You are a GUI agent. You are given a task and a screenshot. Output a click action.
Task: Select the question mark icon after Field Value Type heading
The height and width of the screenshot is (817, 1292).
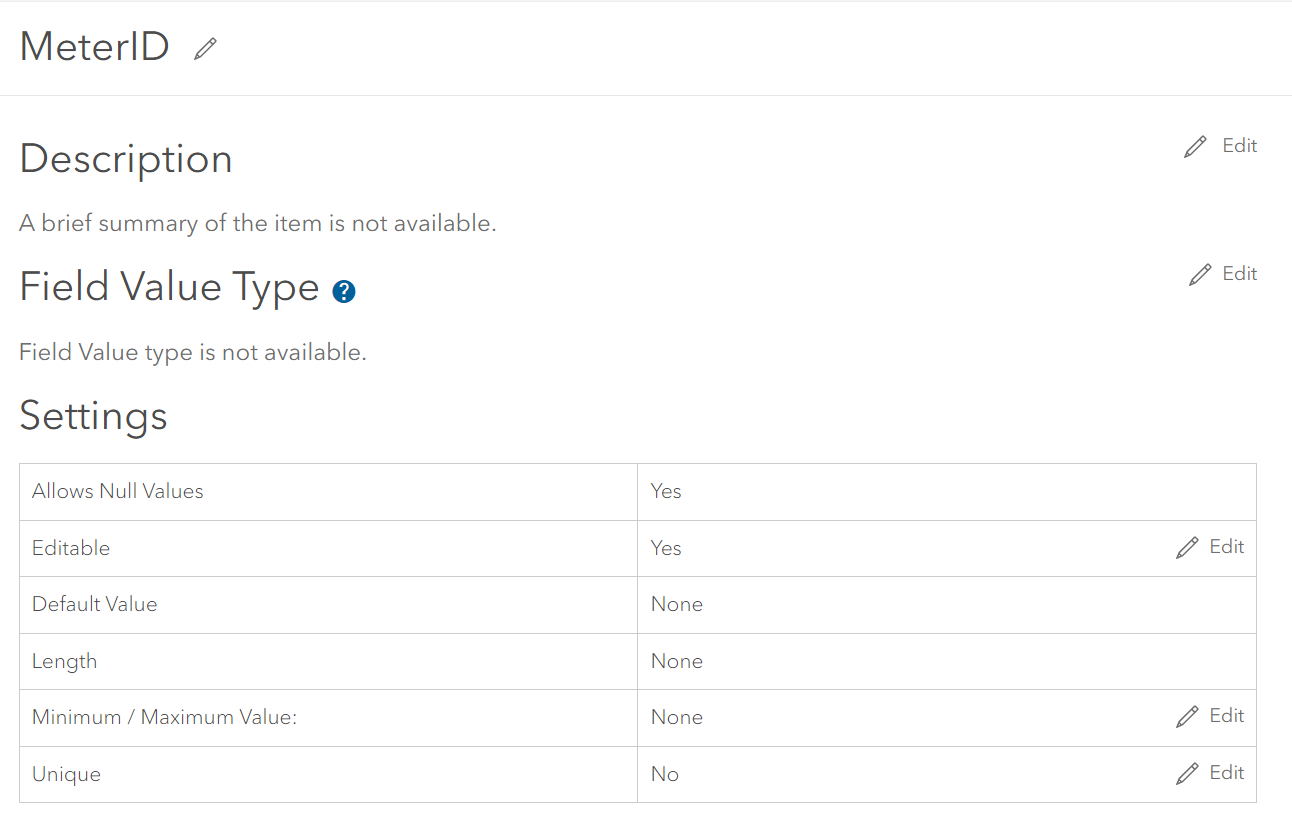[x=344, y=291]
